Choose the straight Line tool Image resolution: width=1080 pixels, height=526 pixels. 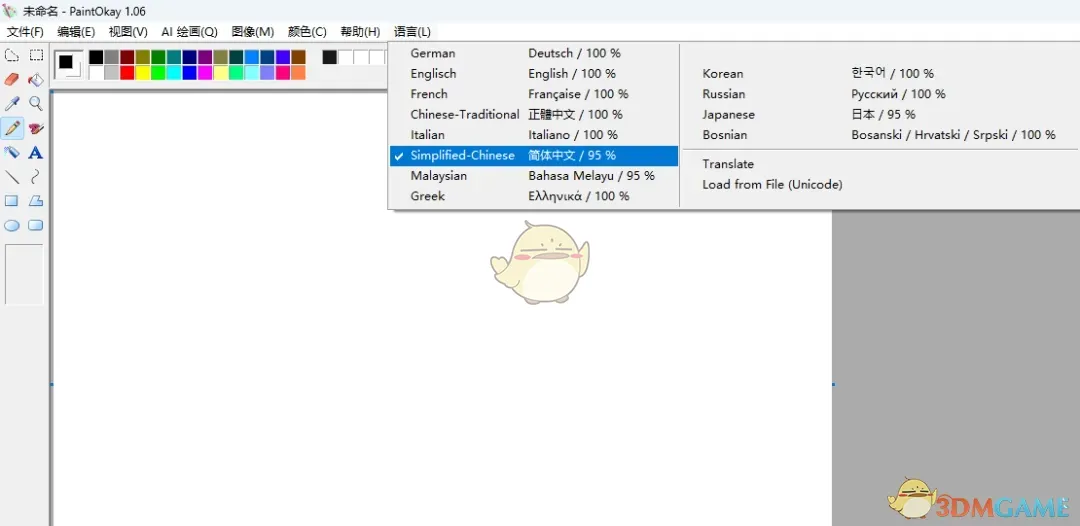pos(12,176)
